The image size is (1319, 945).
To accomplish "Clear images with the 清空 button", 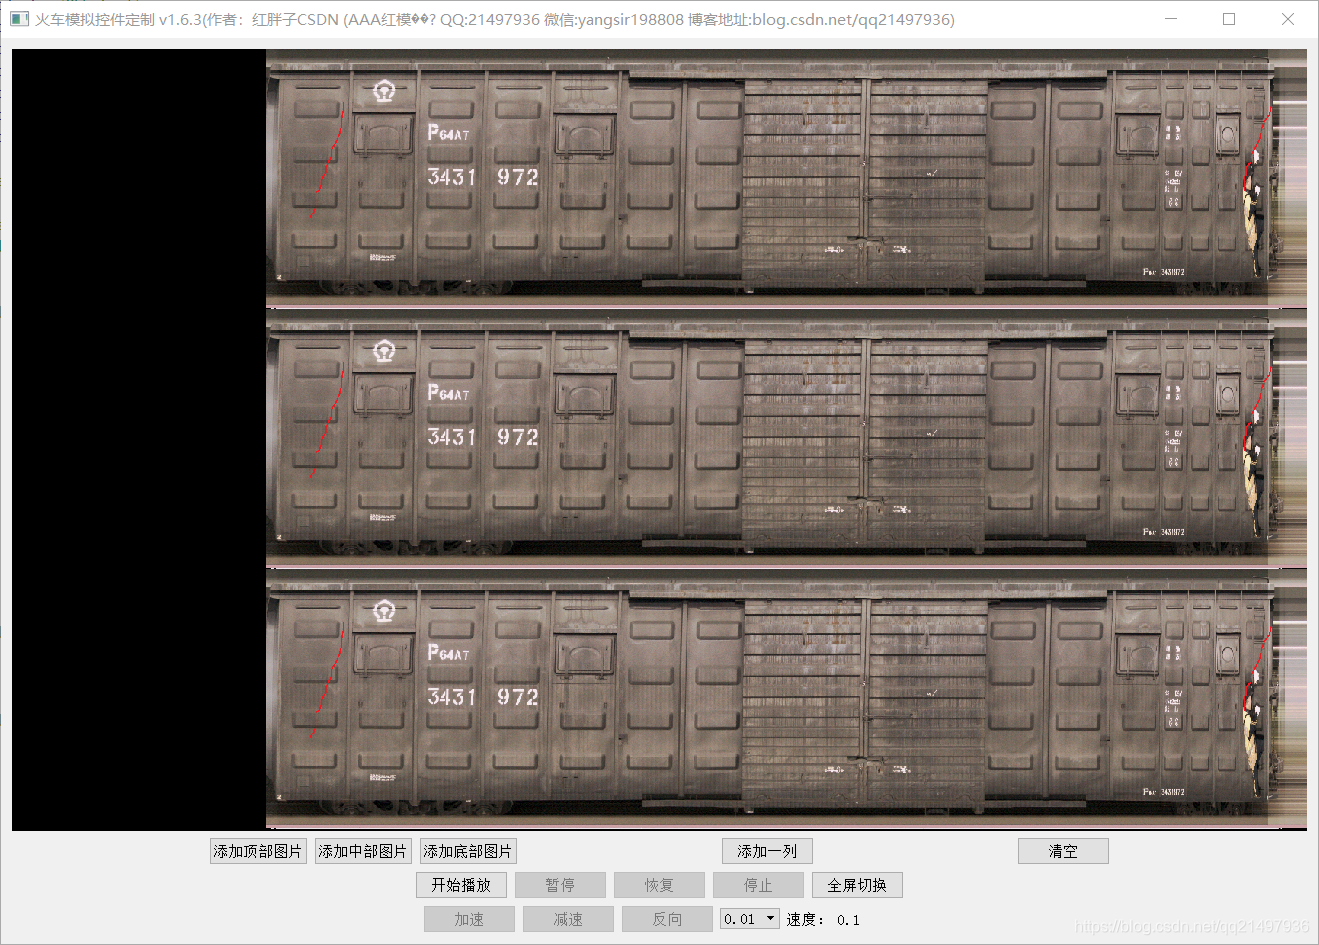I will coord(1063,851).
